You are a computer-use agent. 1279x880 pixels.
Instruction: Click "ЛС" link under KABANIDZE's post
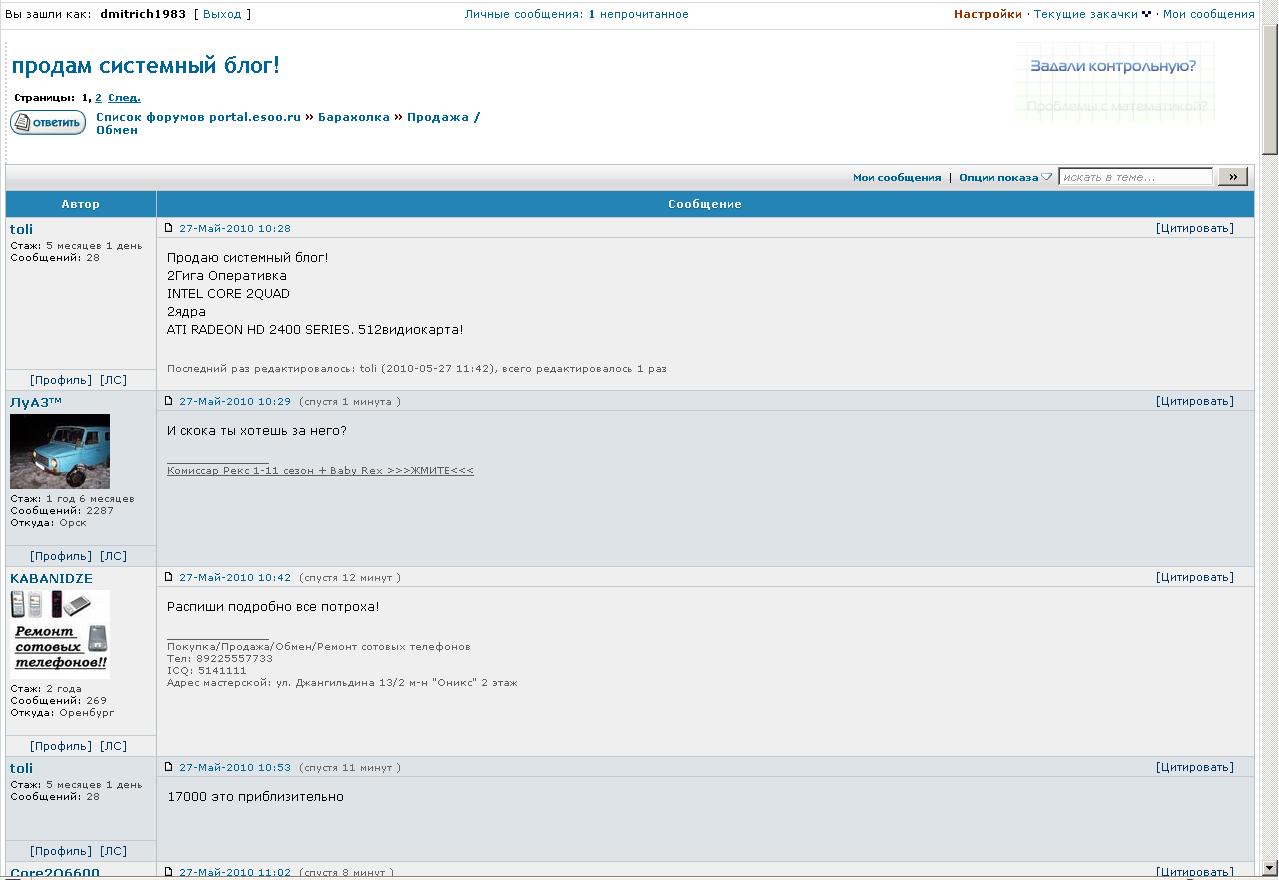tap(113, 746)
